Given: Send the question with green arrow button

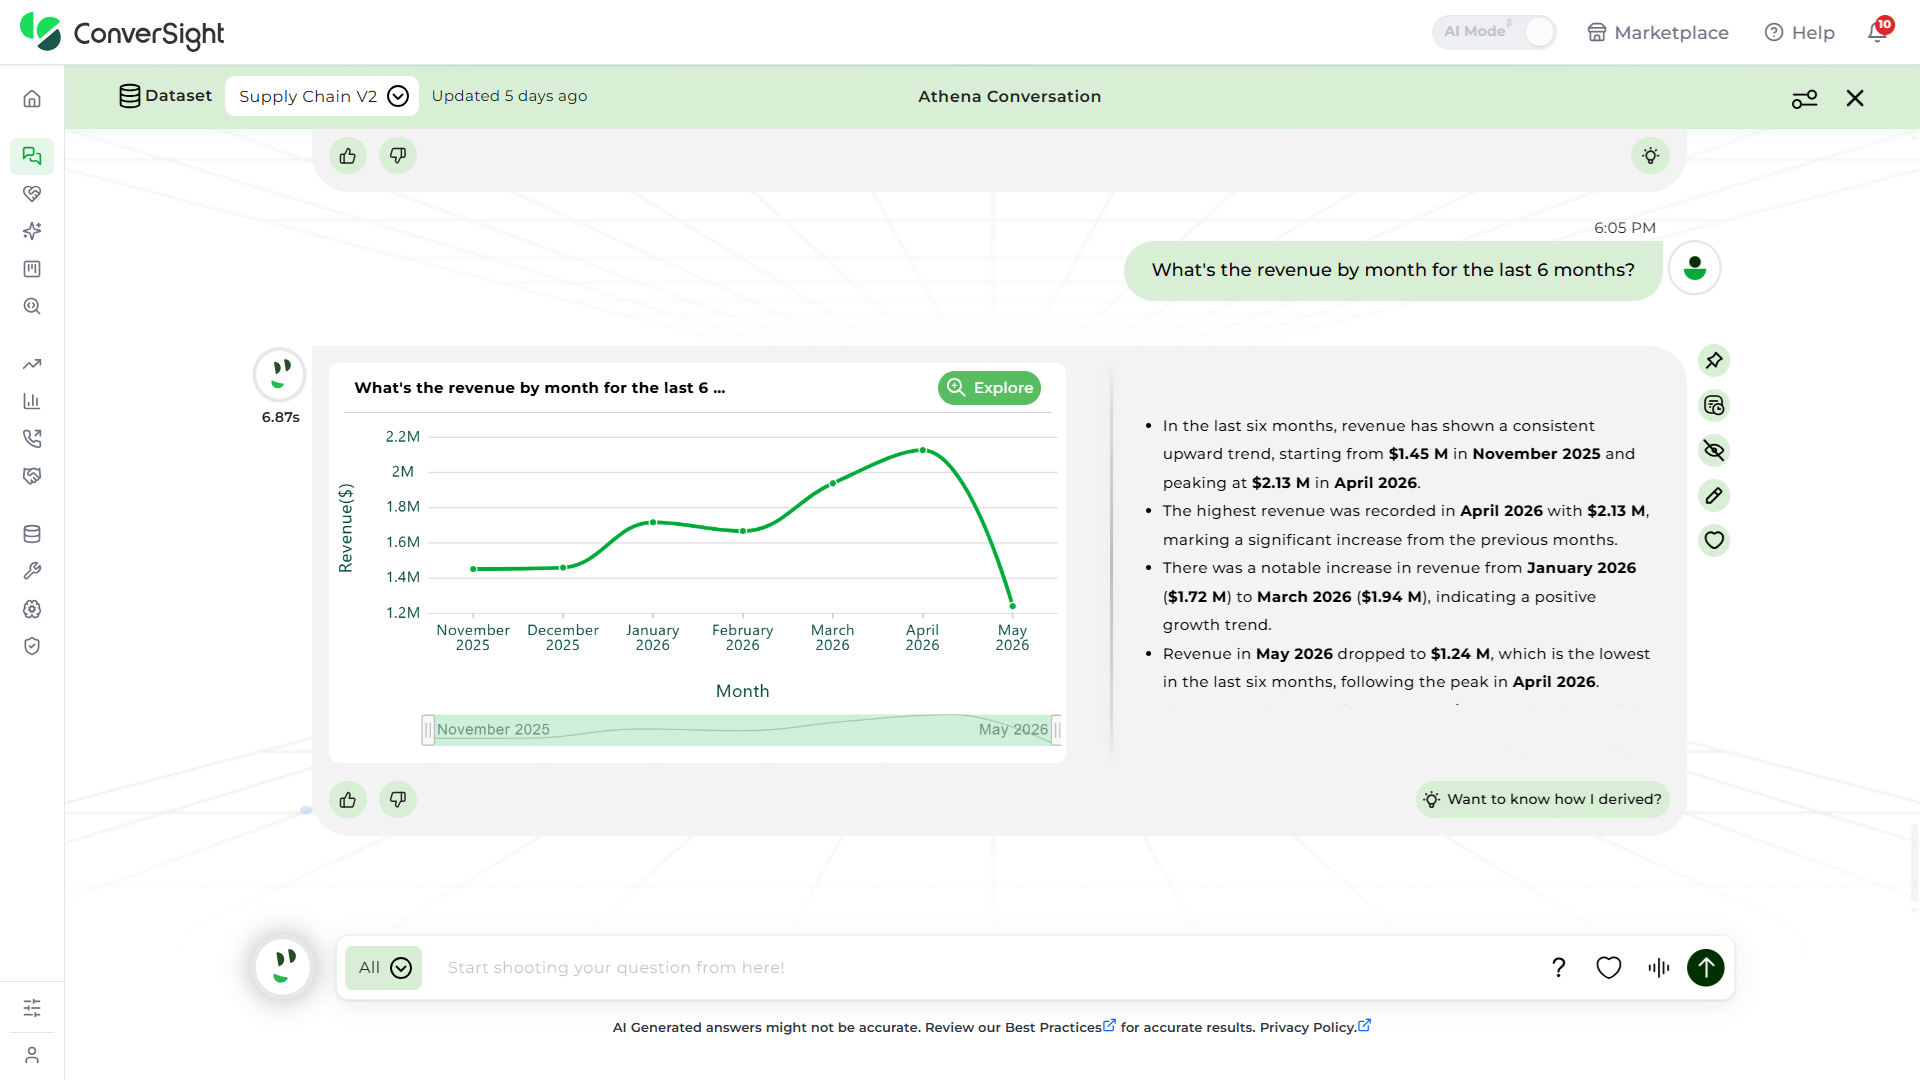Looking at the screenshot, I should point(1706,967).
